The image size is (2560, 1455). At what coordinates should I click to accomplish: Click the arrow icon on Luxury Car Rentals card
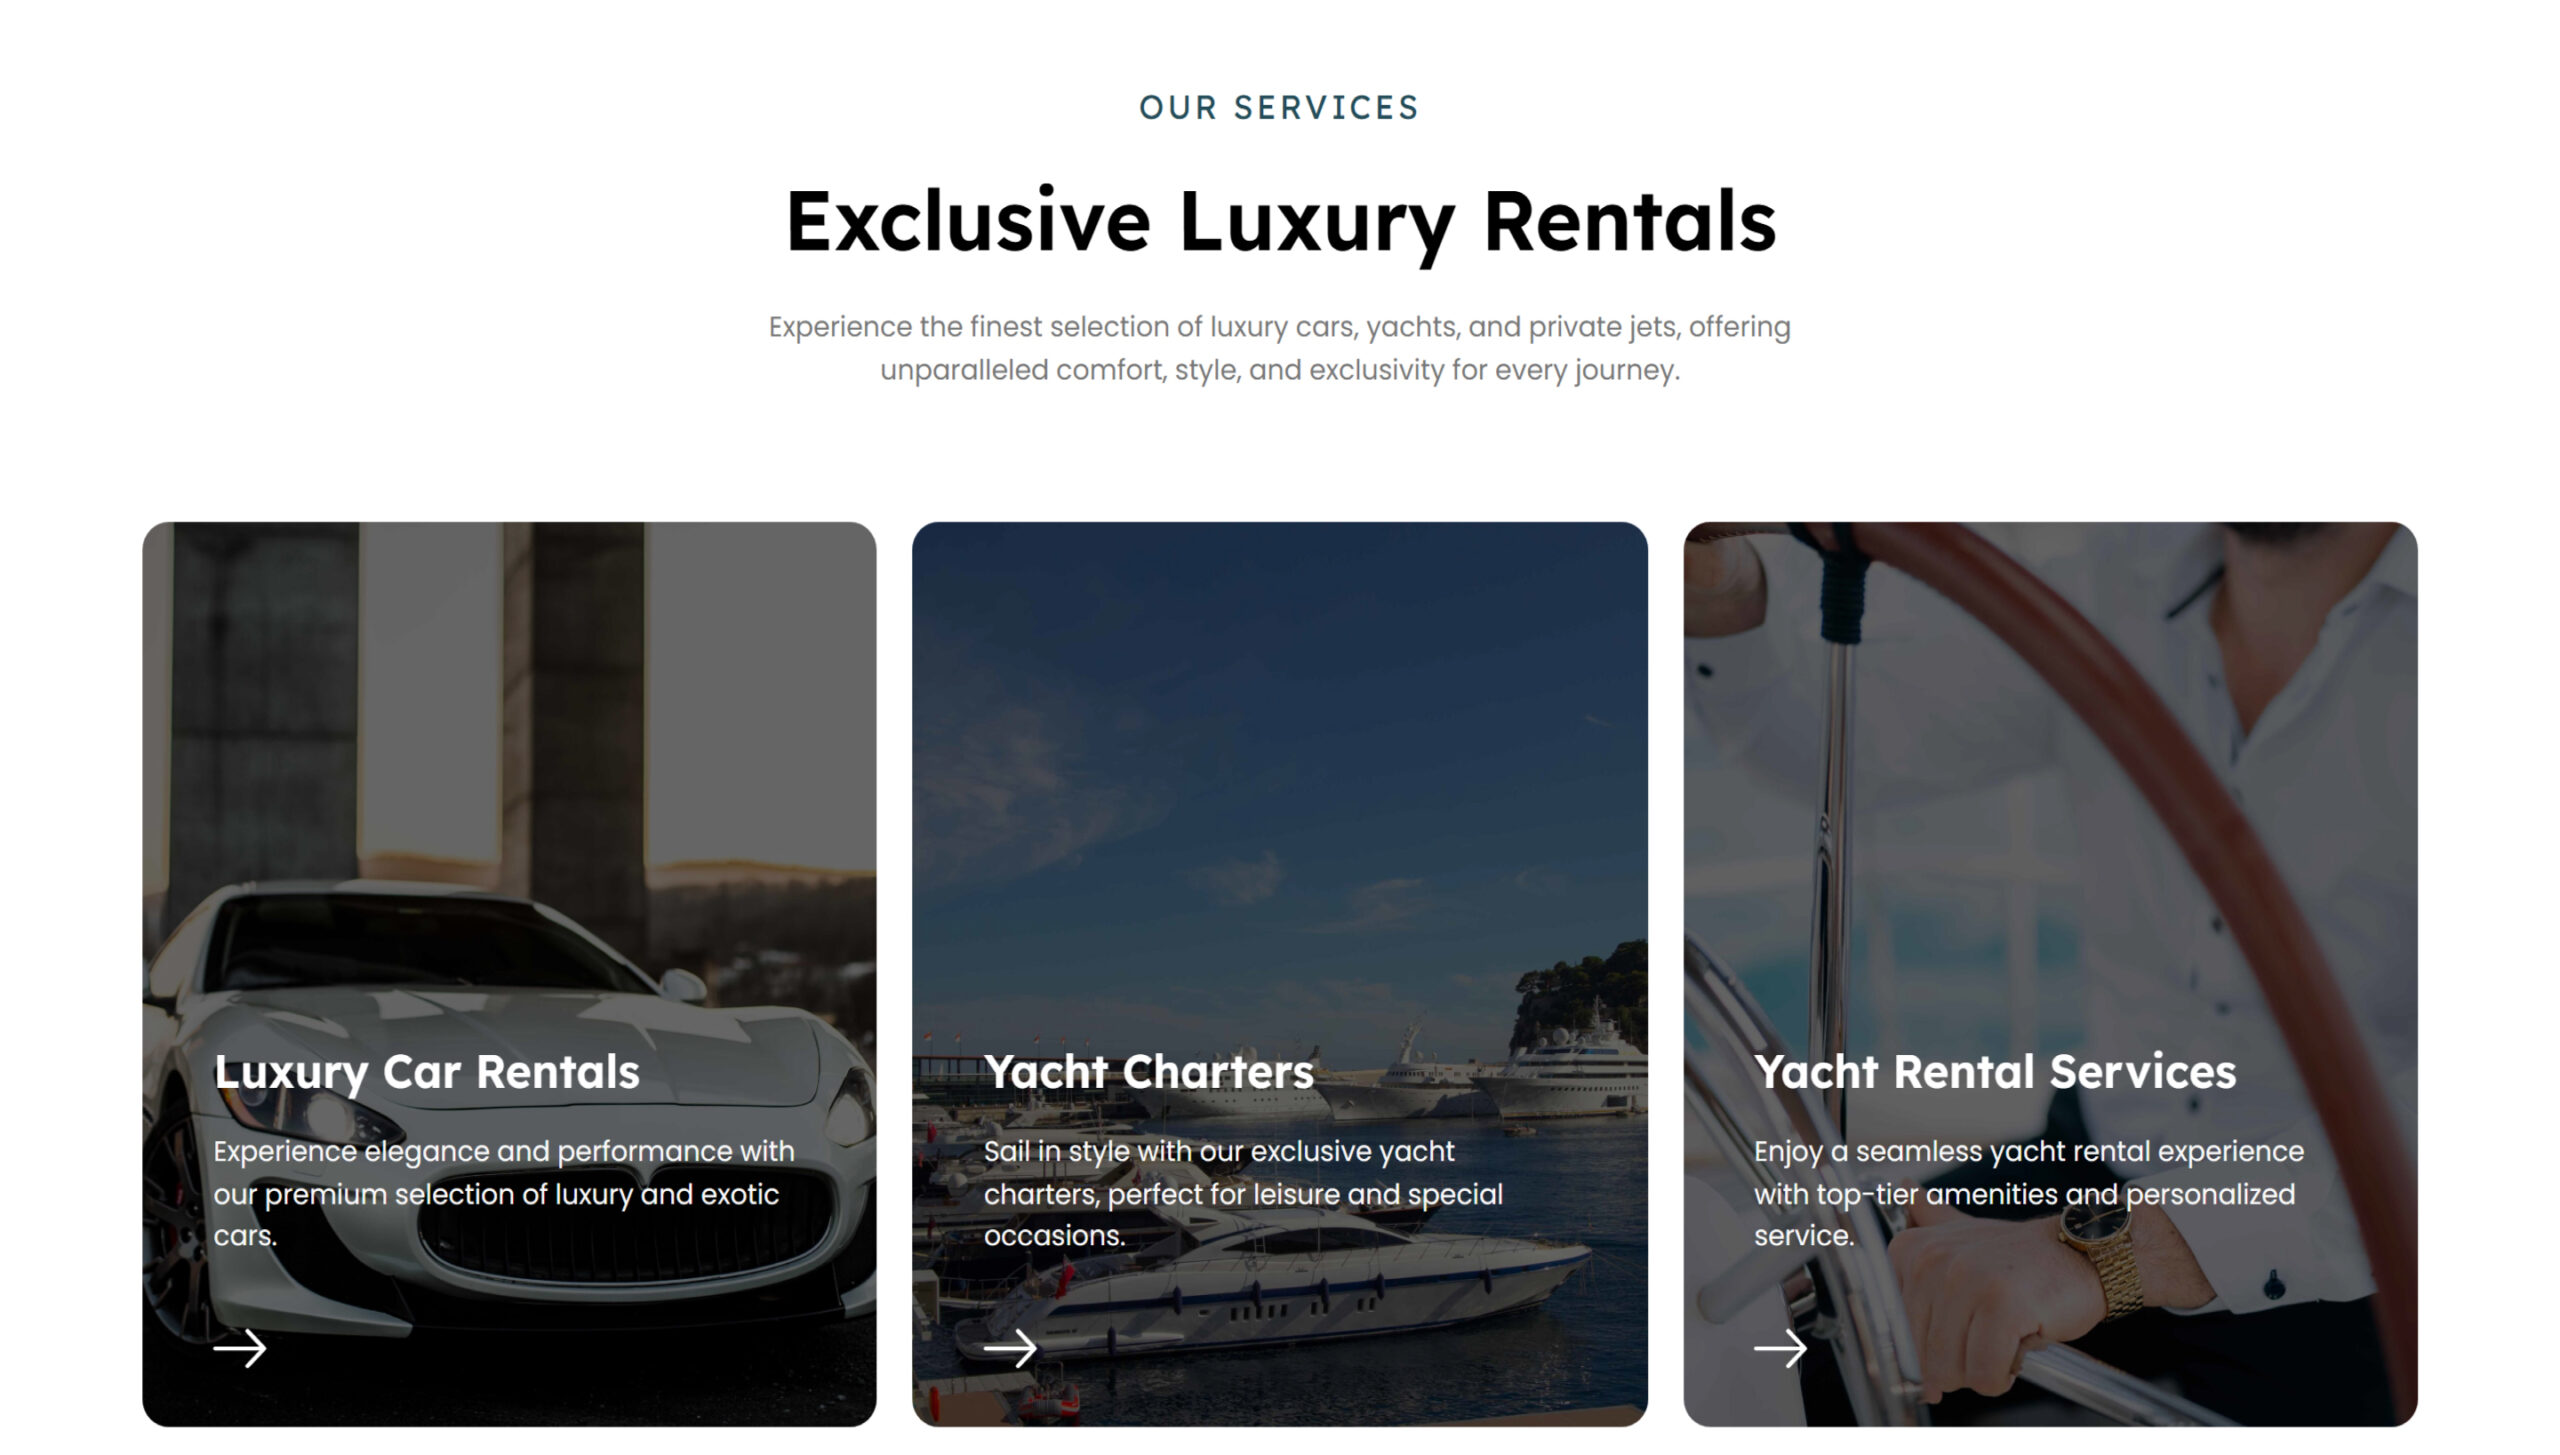tap(240, 1348)
